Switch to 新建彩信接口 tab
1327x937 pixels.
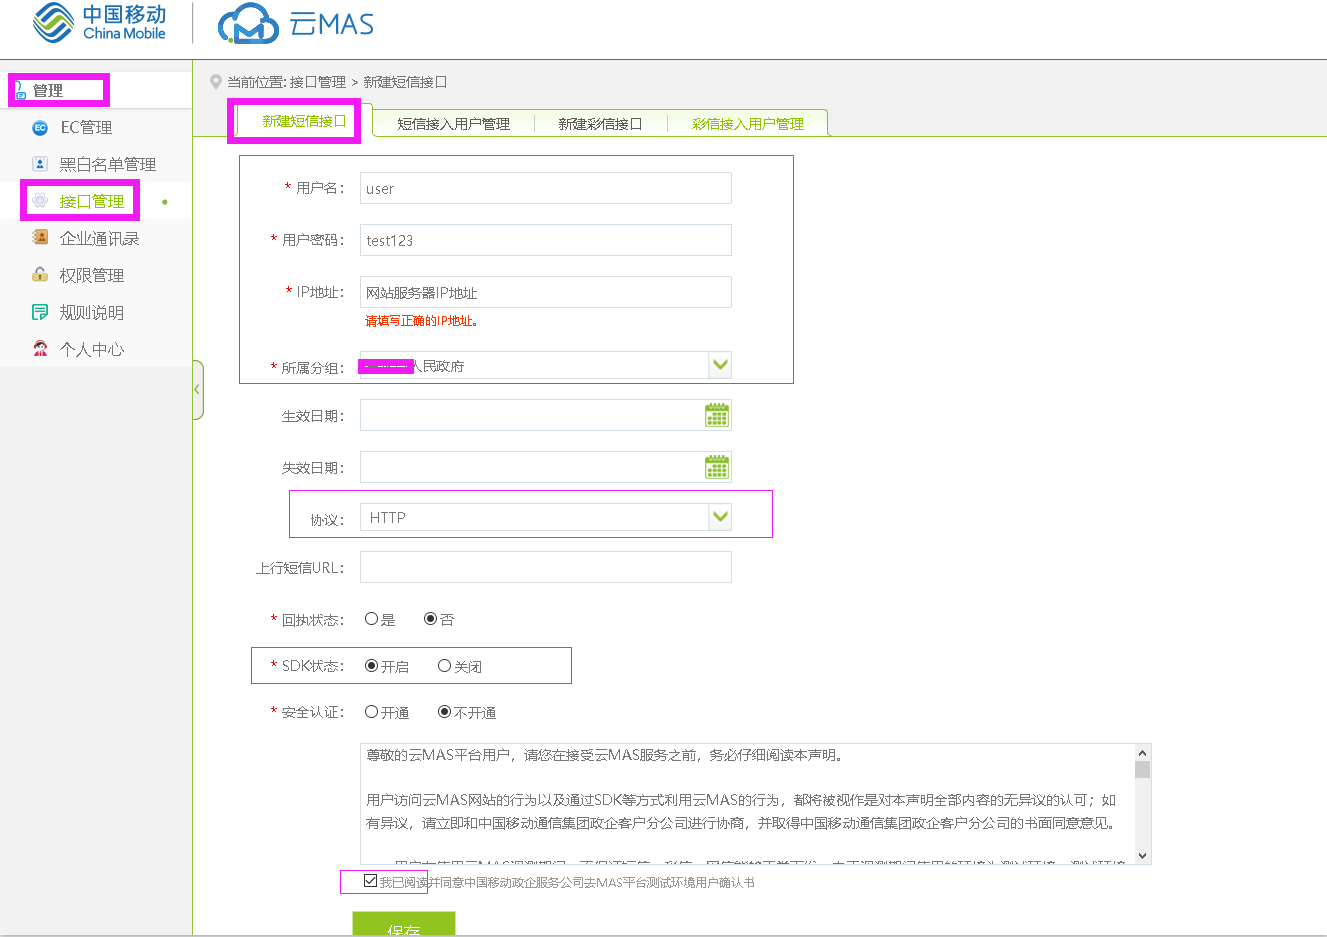[599, 124]
